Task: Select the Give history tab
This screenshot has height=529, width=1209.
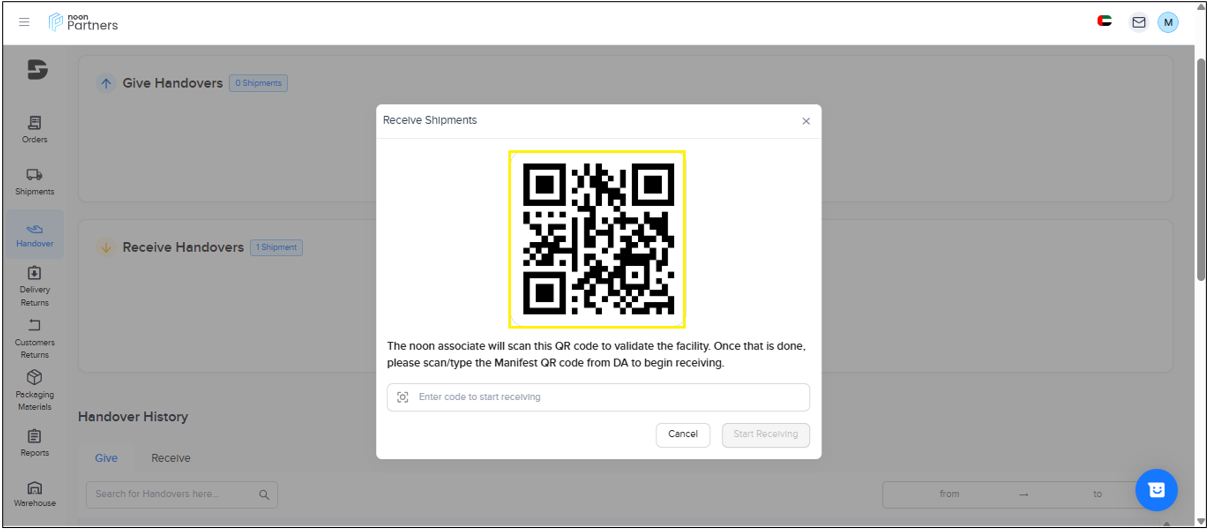Action: (106, 458)
